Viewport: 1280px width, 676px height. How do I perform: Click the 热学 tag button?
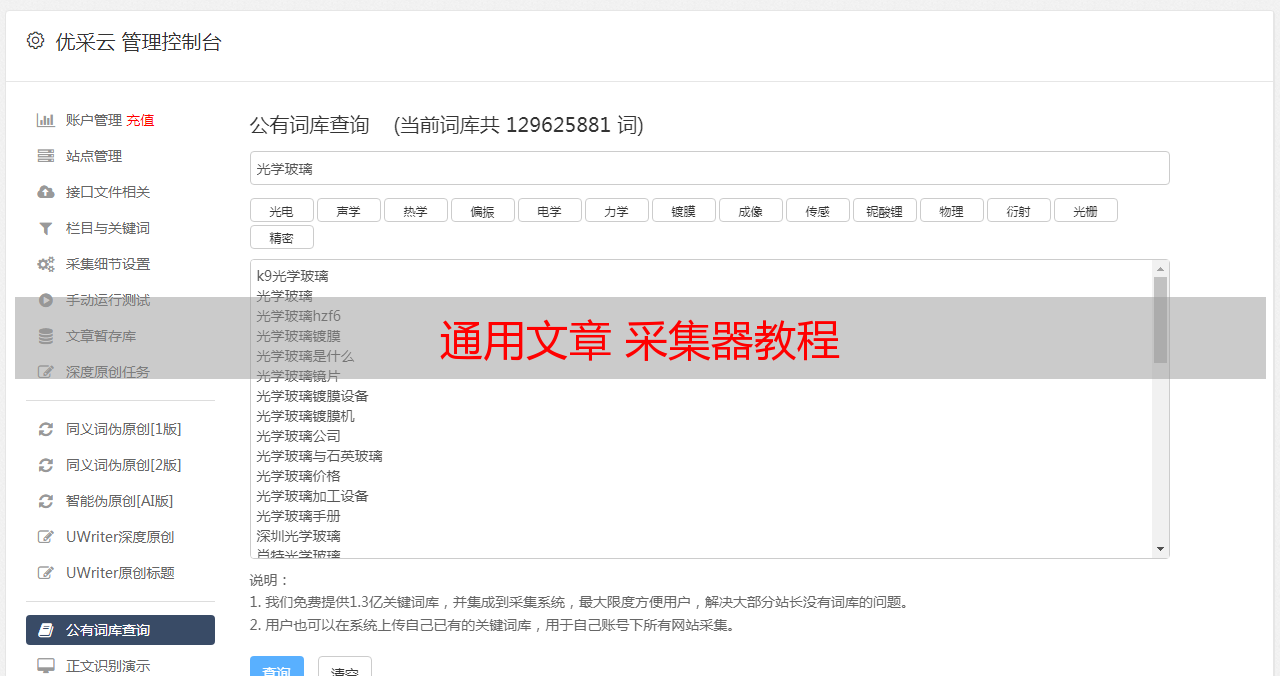point(416,210)
